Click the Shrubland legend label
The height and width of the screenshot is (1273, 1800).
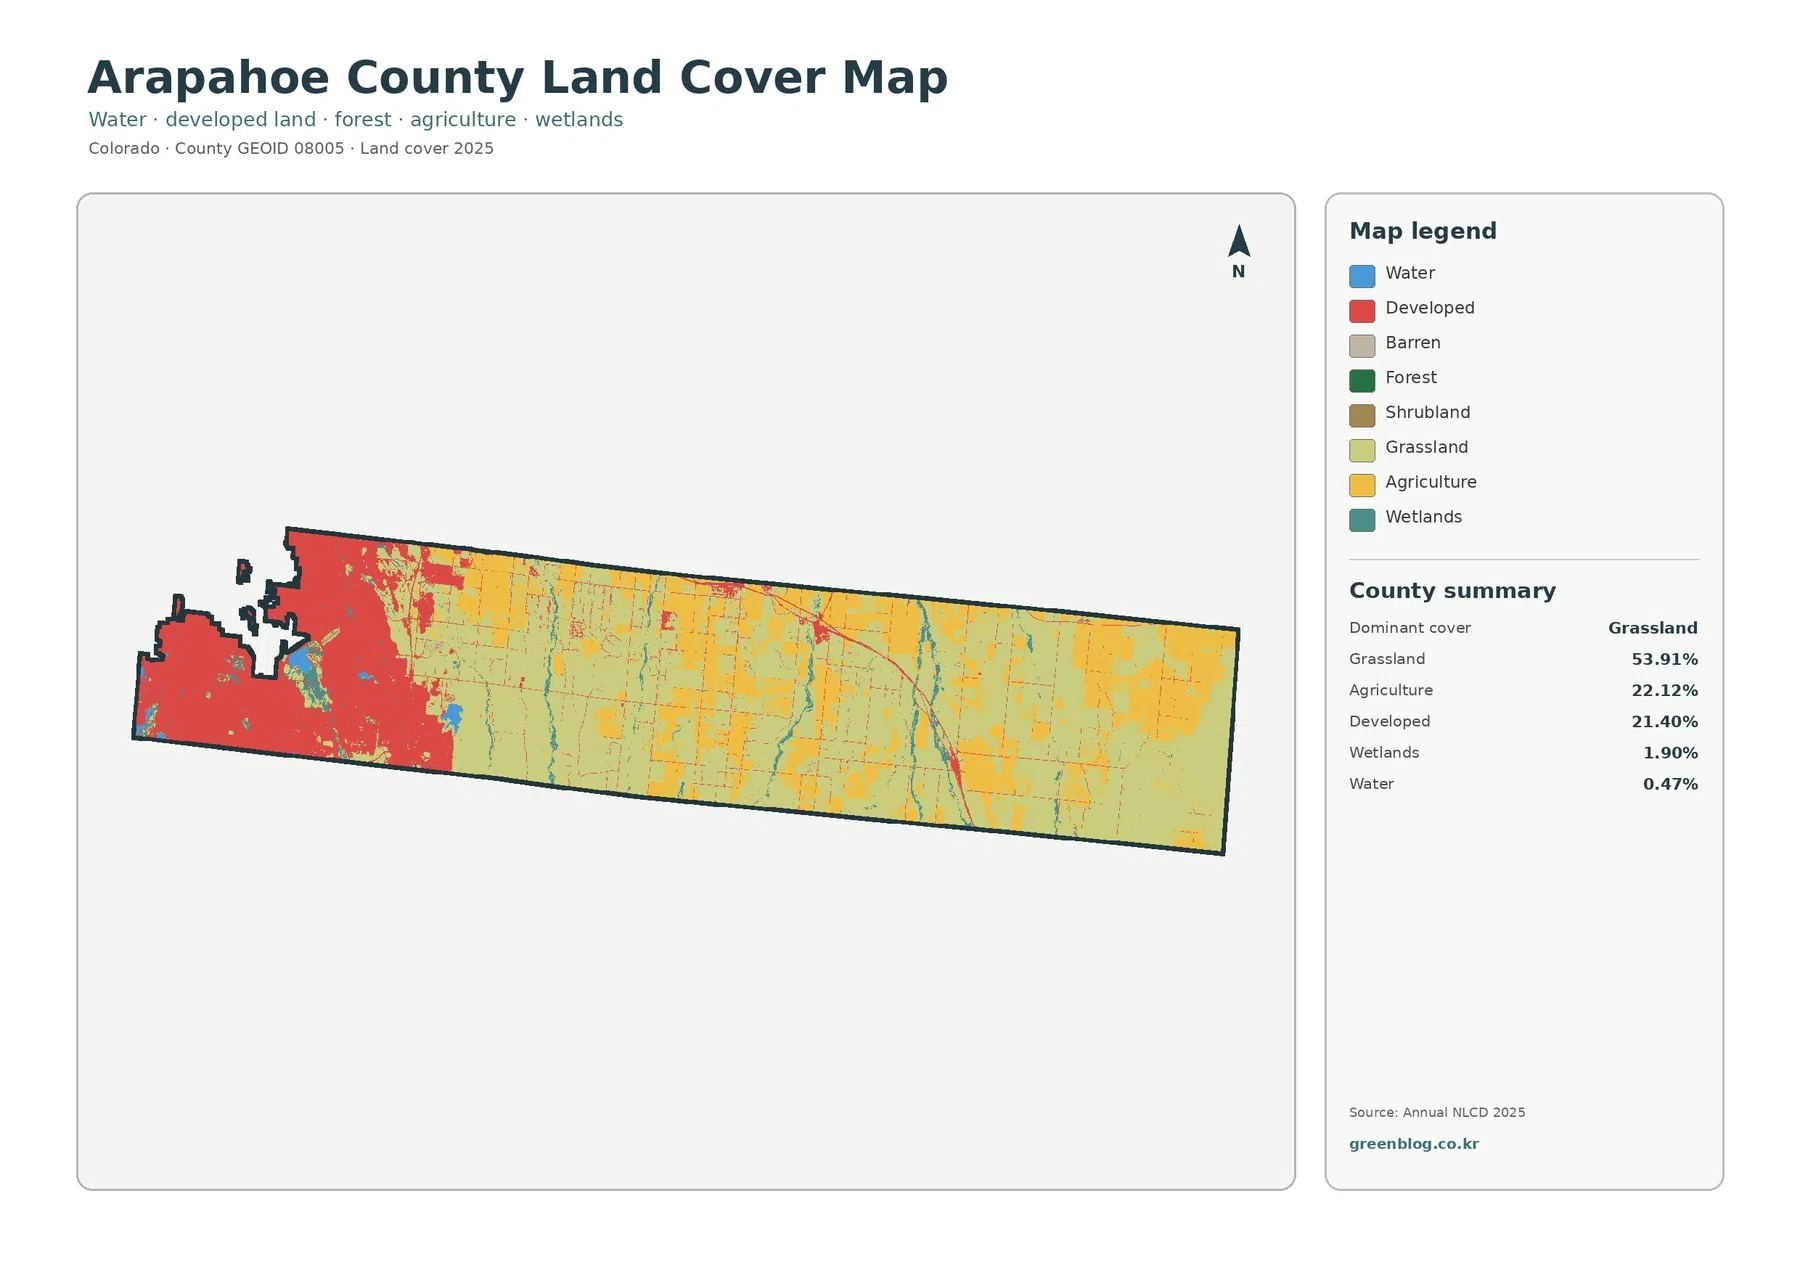(x=1428, y=412)
